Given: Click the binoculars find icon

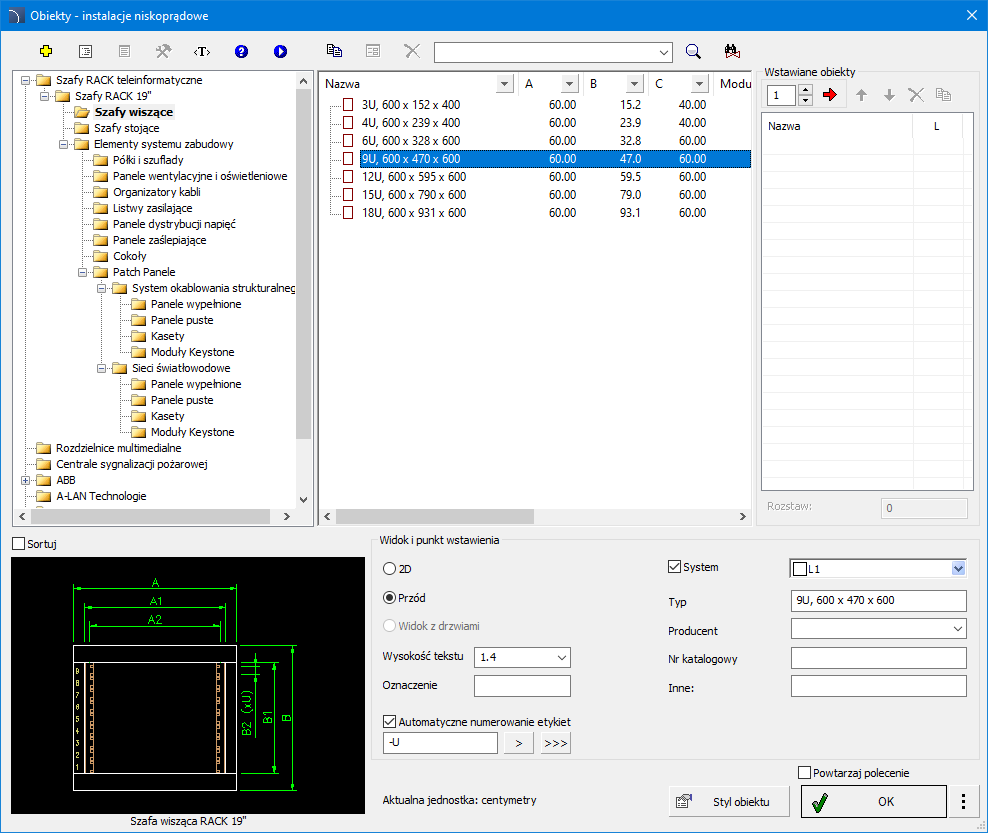Looking at the screenshot, I should [731, 51].
